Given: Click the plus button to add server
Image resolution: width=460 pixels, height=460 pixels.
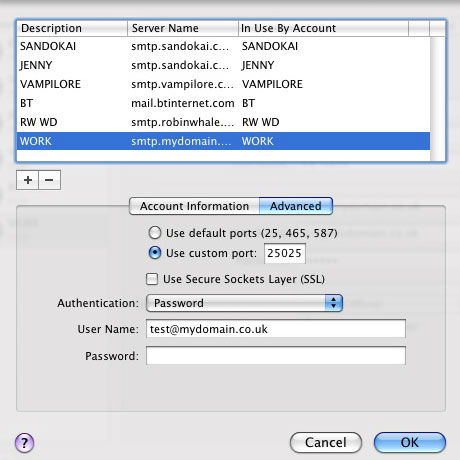Looking at the screenshot, I should tap(28, 180).
